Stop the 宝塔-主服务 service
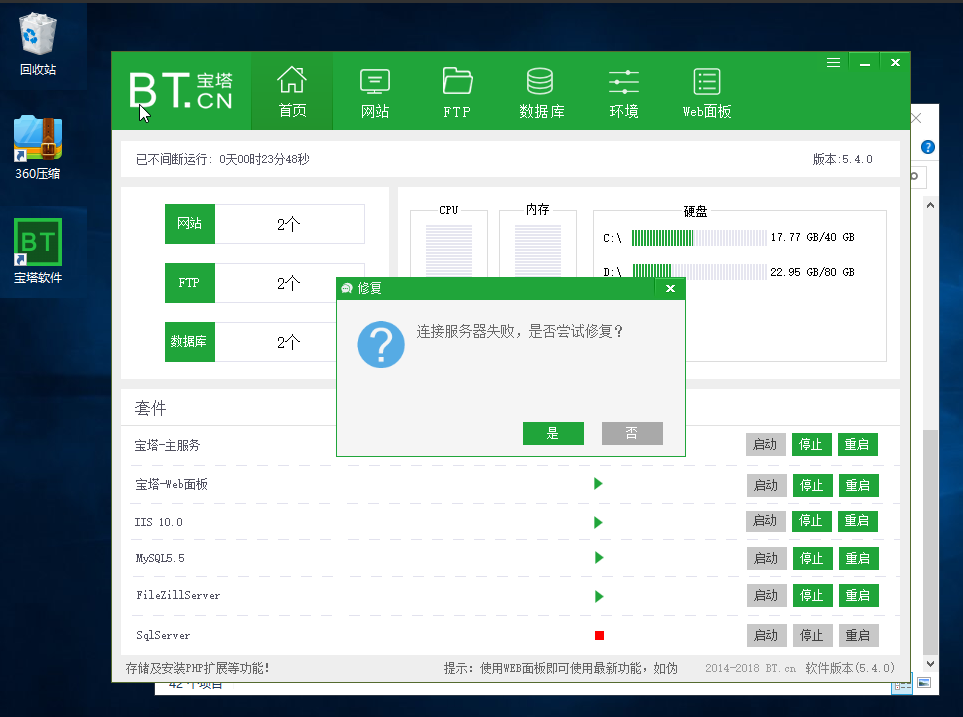Screen dimensions: 963x717 811,444
